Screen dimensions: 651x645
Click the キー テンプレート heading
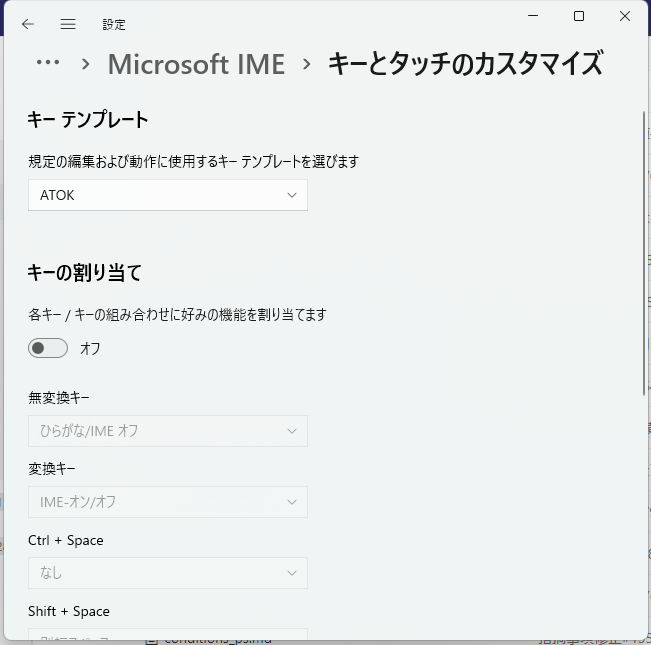tap(88, 120)
